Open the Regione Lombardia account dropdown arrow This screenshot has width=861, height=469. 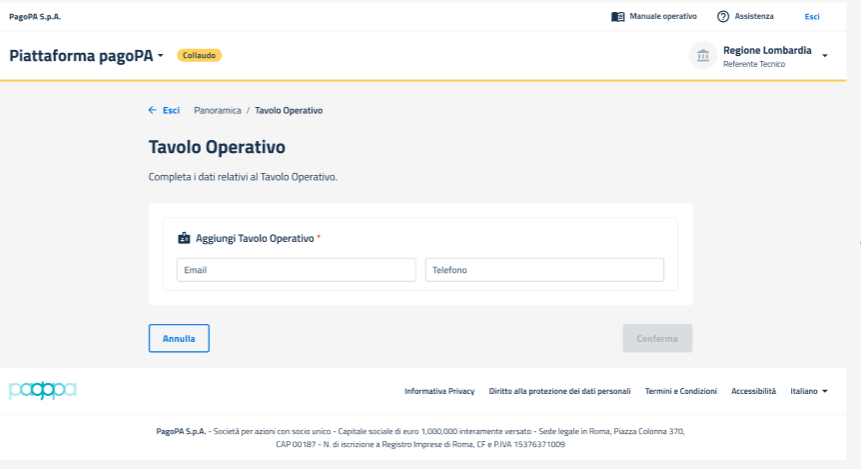coord(825,56)
